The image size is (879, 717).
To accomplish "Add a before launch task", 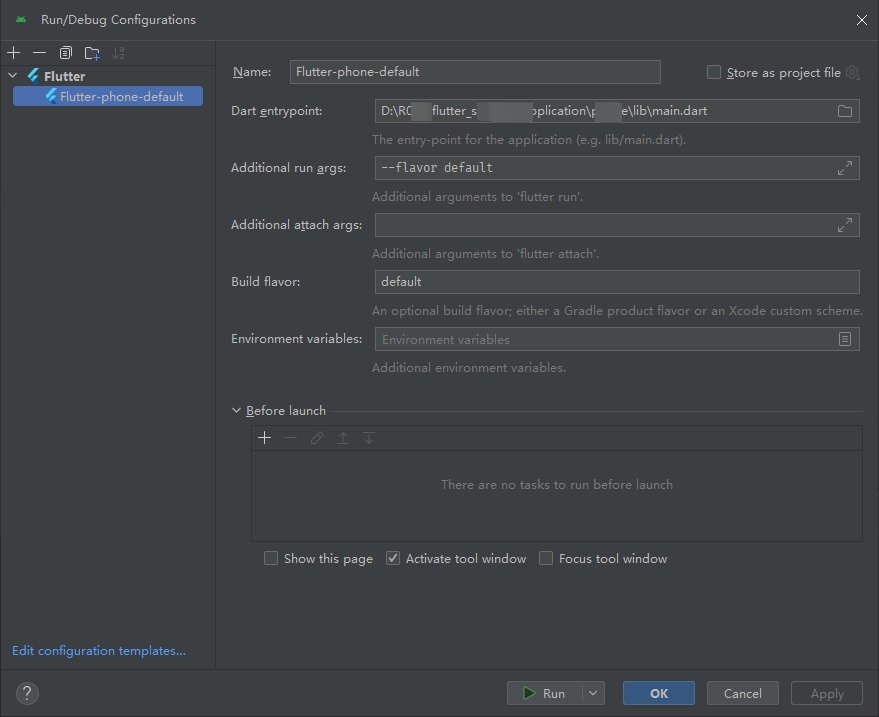I will 265,438.
